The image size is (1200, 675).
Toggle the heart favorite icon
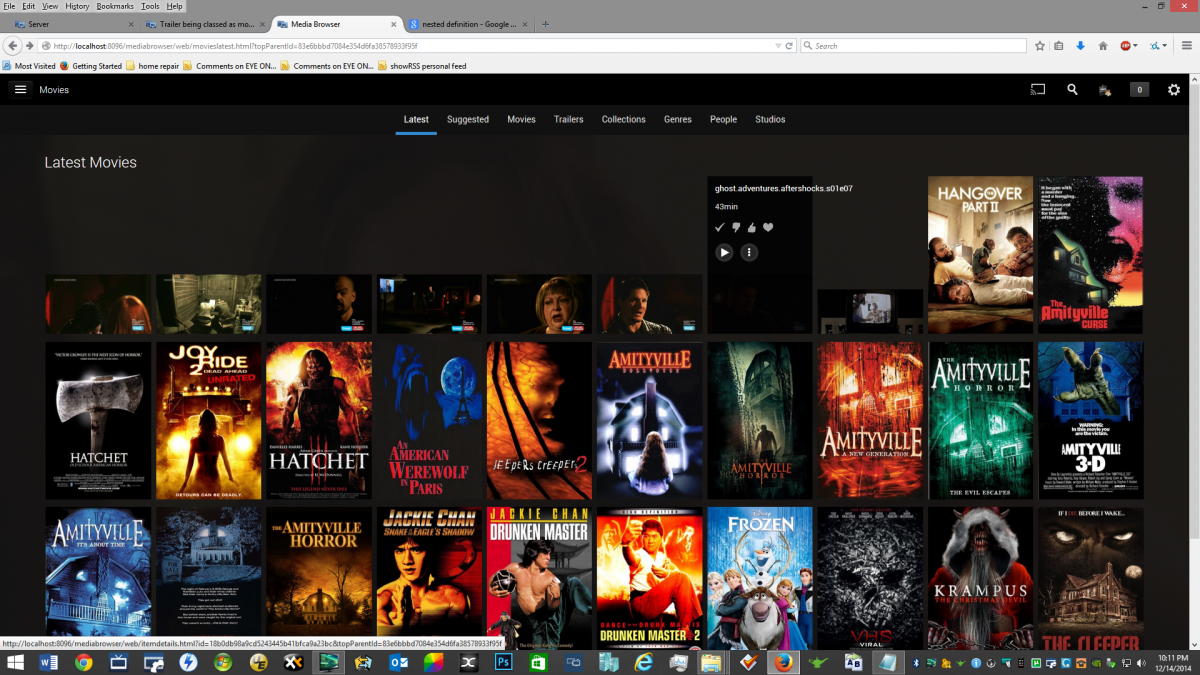tap(768, 228)
